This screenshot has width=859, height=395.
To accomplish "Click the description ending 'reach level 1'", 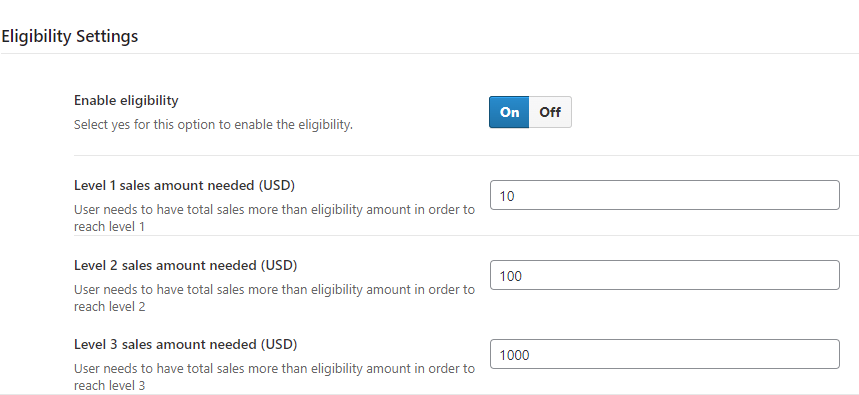I will [x=274, y=218].
